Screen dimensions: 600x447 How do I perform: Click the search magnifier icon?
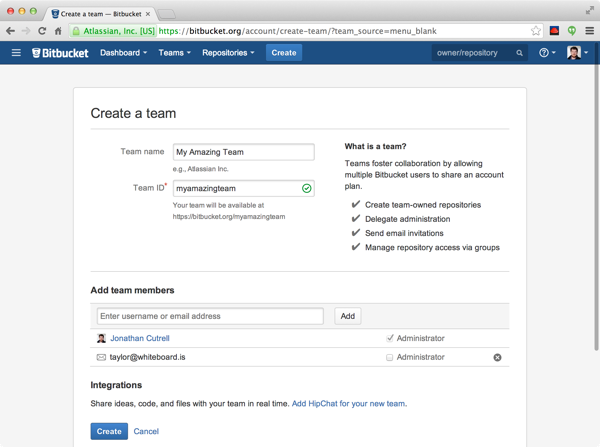(x=520, y=53)
